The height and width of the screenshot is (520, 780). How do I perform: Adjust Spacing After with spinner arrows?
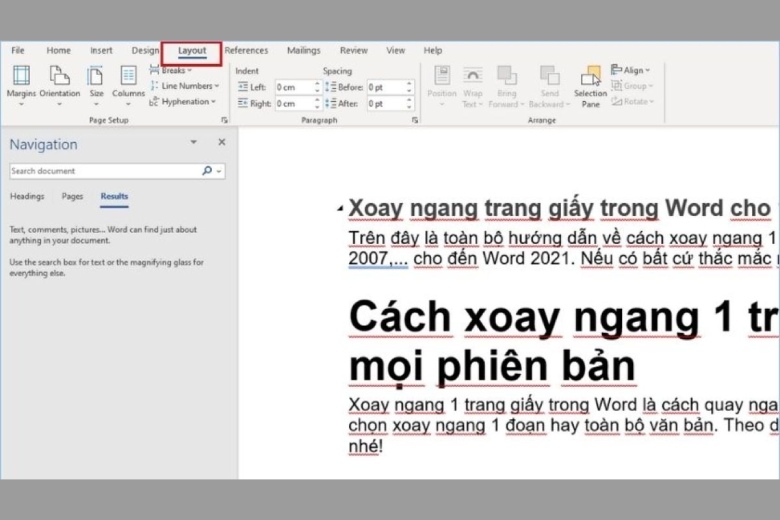point(409,104)
